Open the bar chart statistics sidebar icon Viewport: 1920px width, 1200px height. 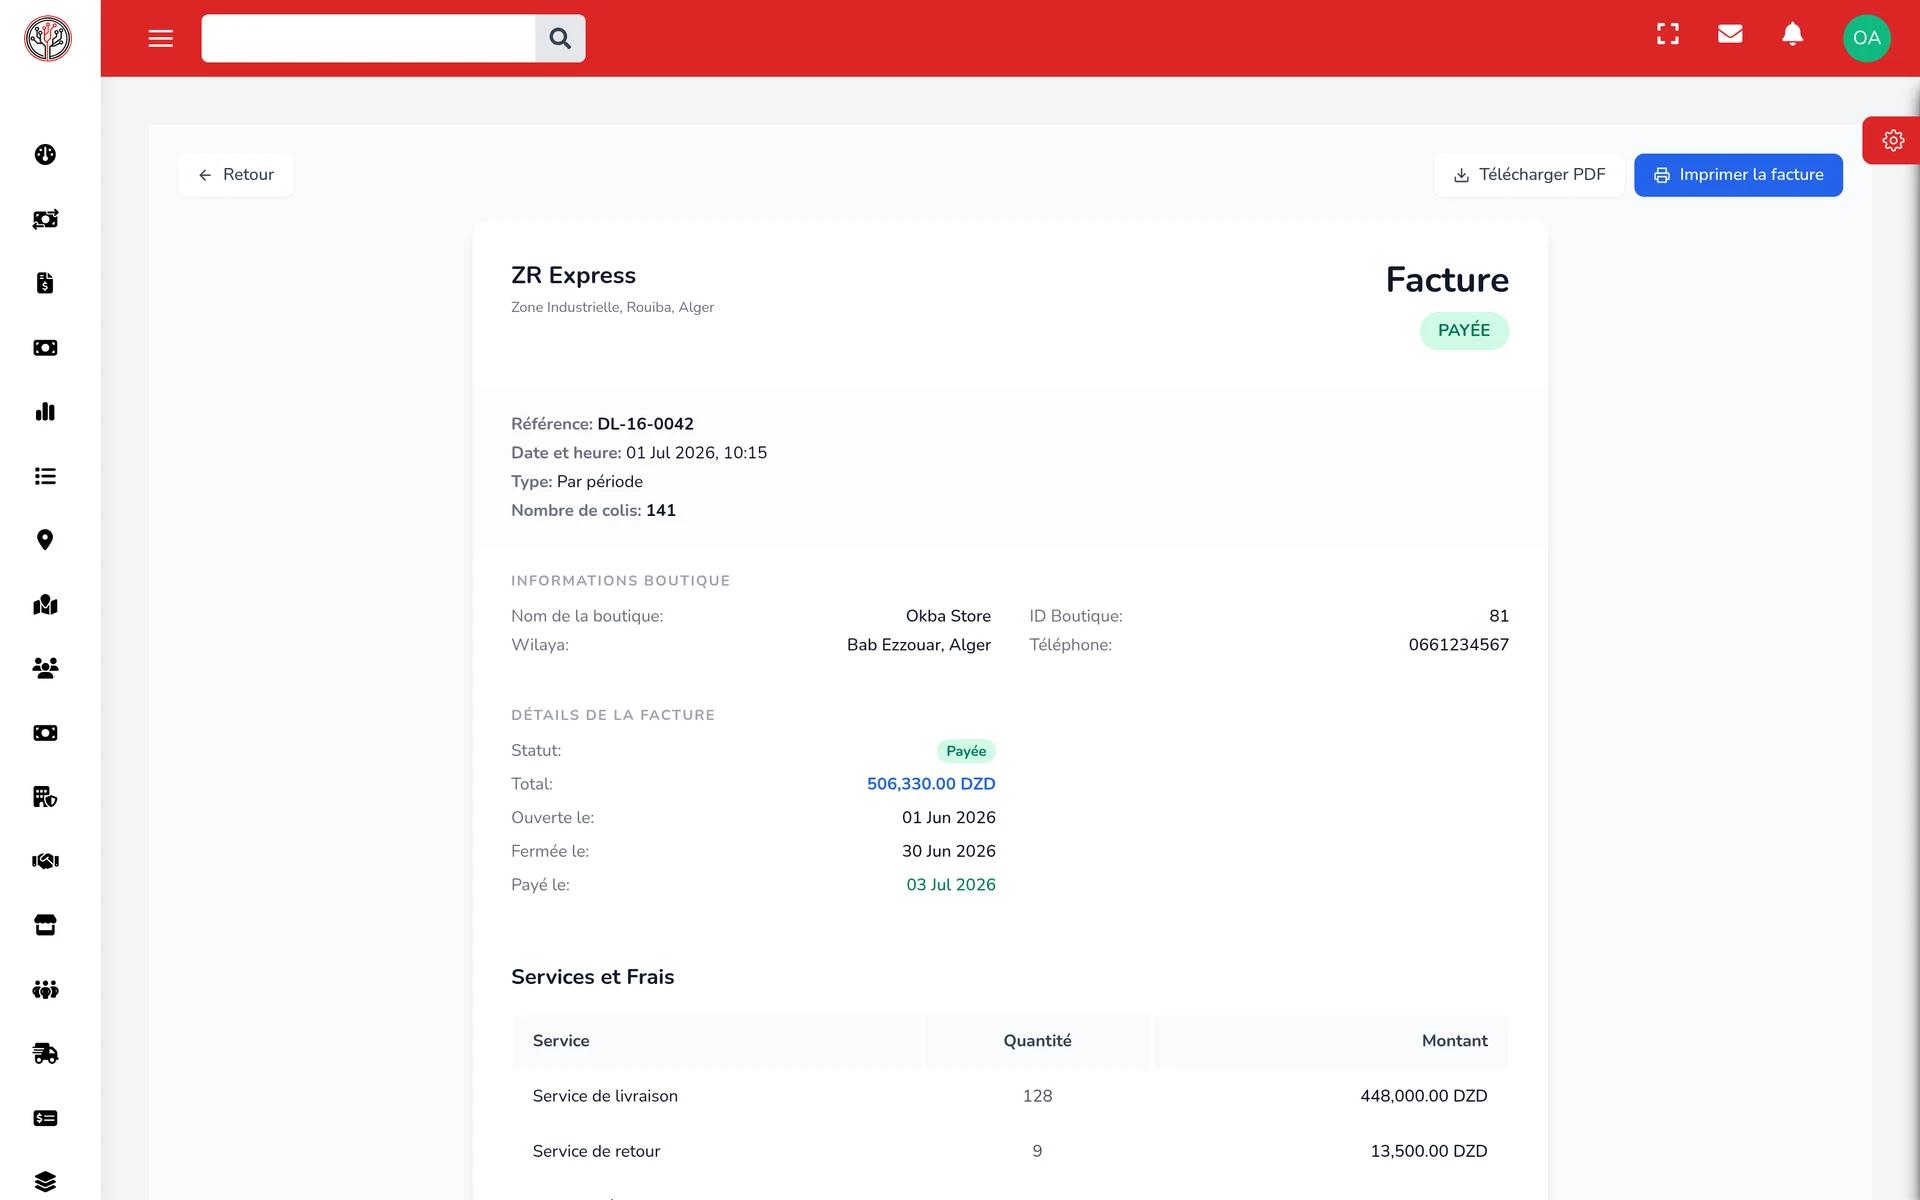click(45, 411)
